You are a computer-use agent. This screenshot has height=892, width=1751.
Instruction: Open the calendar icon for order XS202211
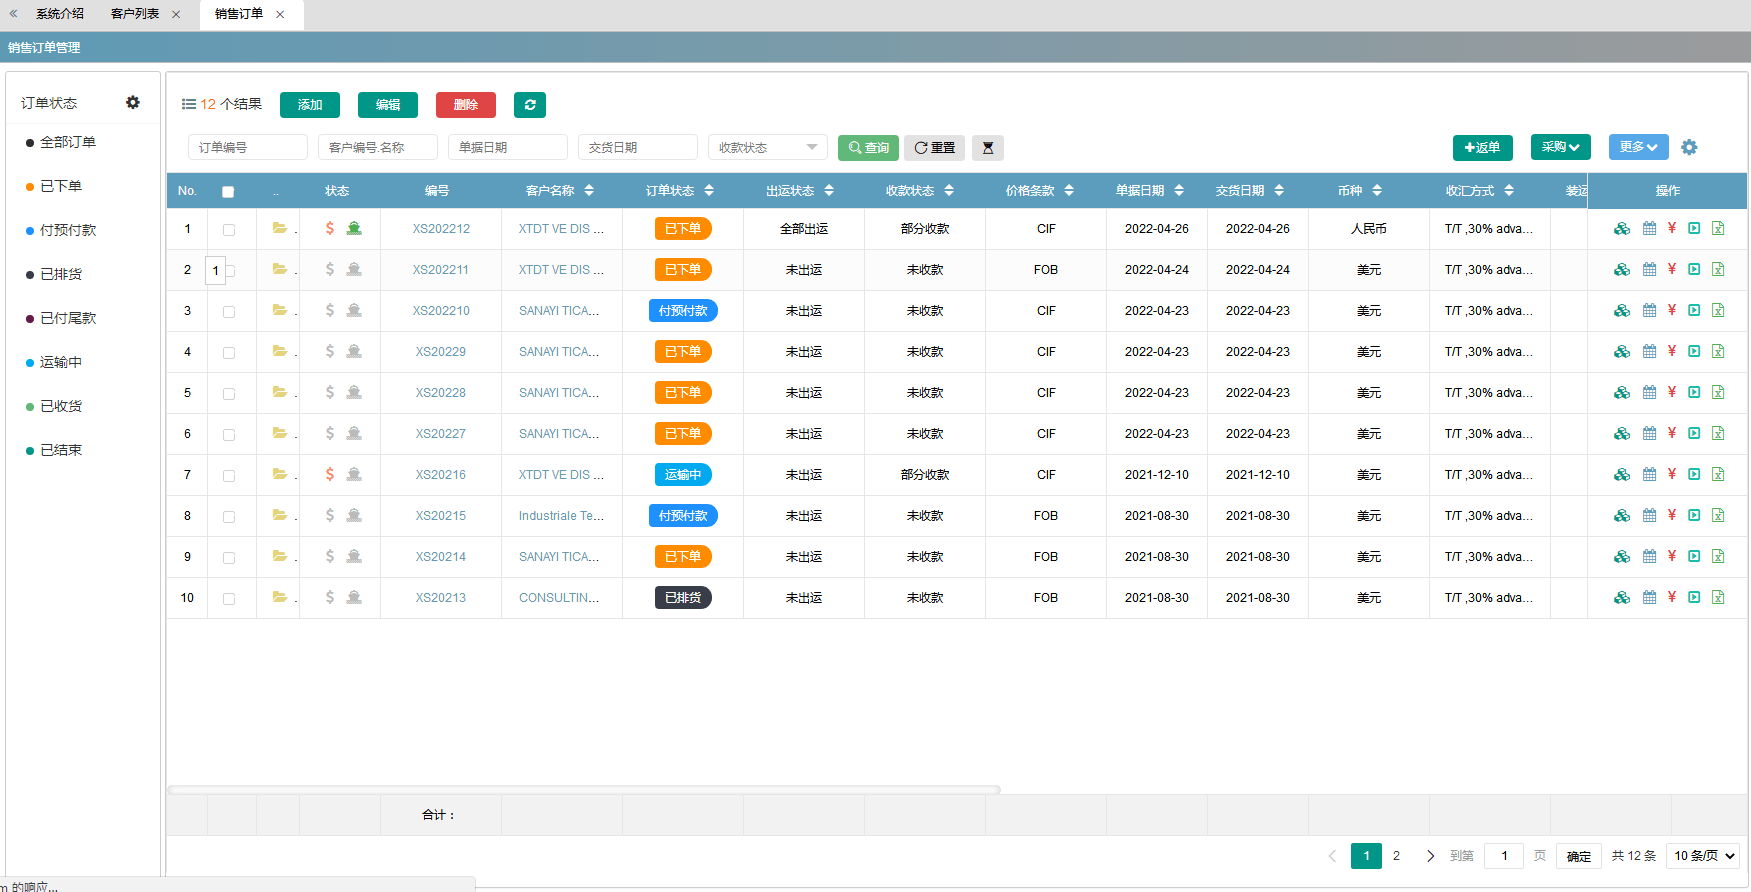click(x=1649, y=270)
